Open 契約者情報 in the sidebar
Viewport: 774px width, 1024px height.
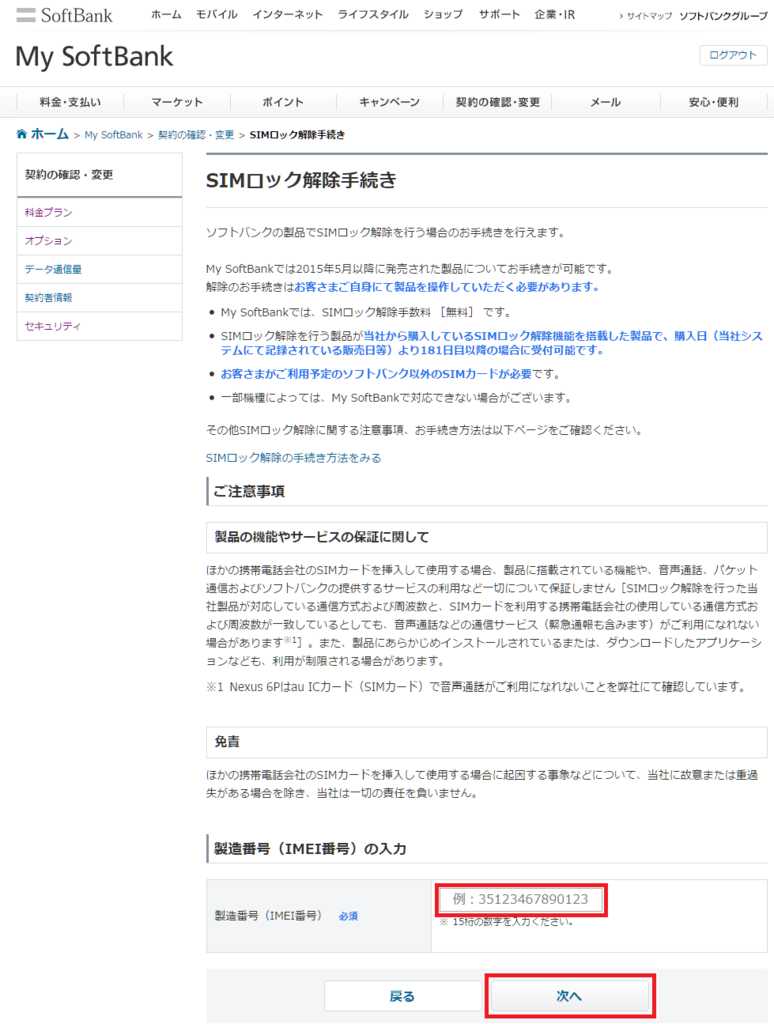point(99,298)
